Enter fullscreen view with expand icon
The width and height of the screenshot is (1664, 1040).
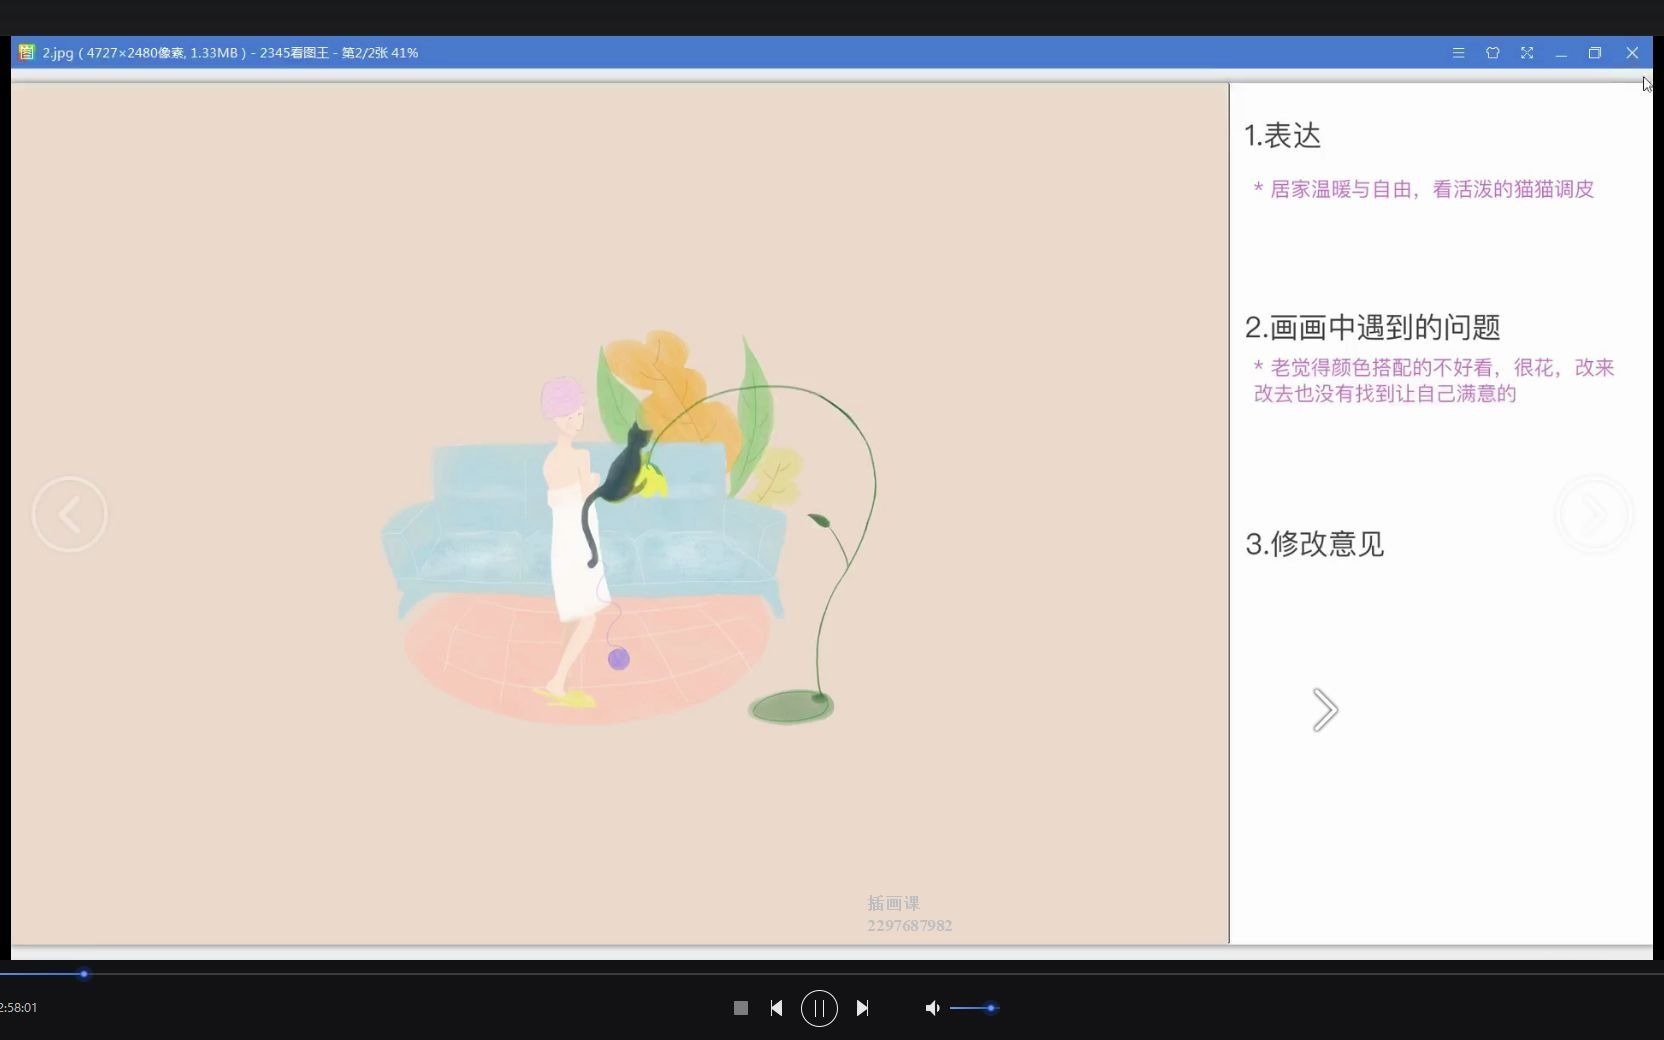[1527, 53]
